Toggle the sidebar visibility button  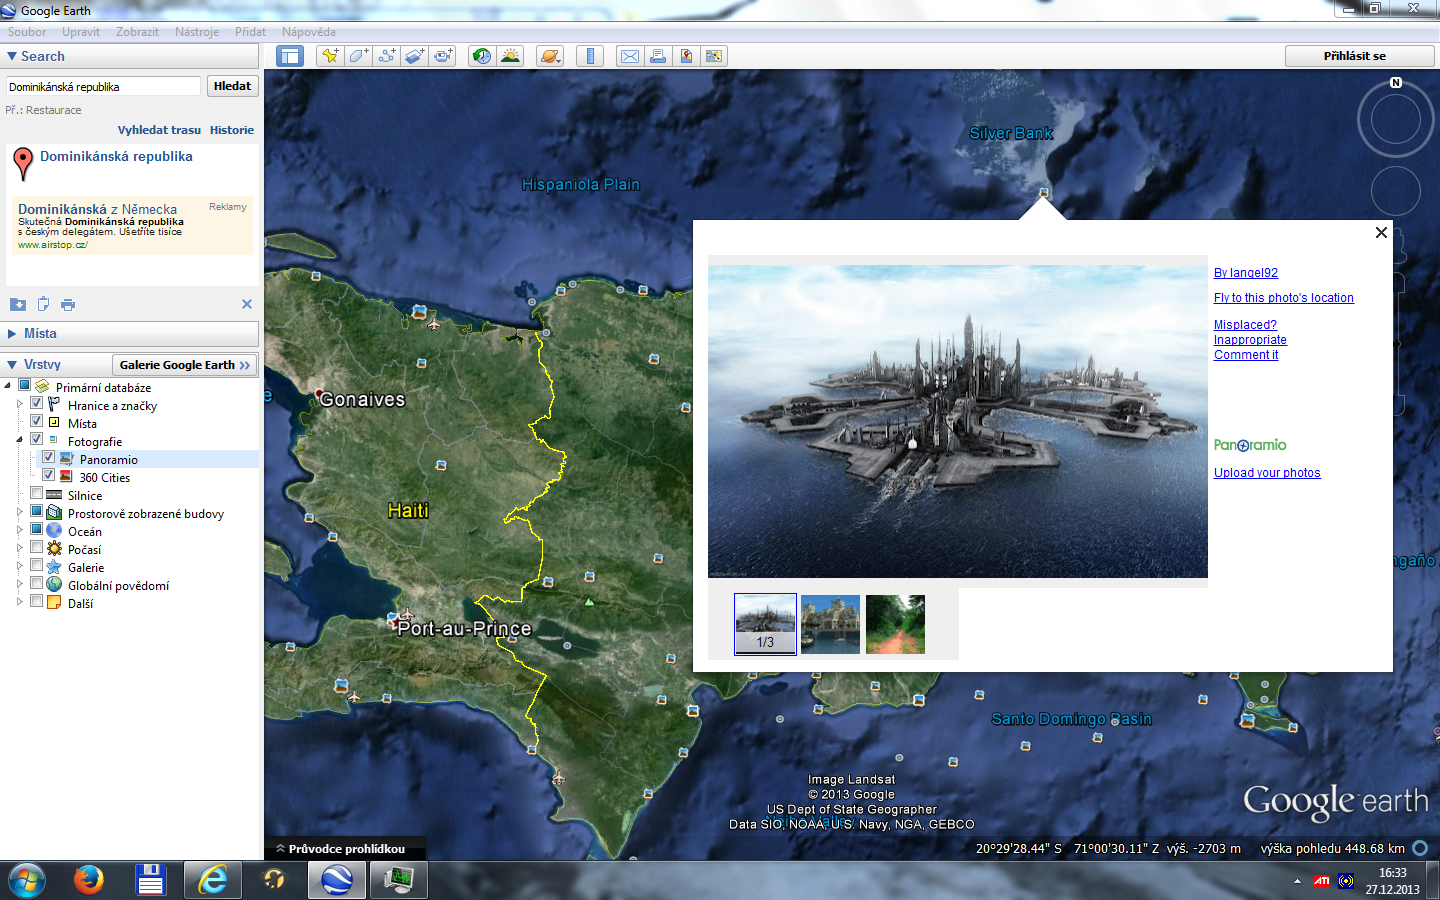290,56
